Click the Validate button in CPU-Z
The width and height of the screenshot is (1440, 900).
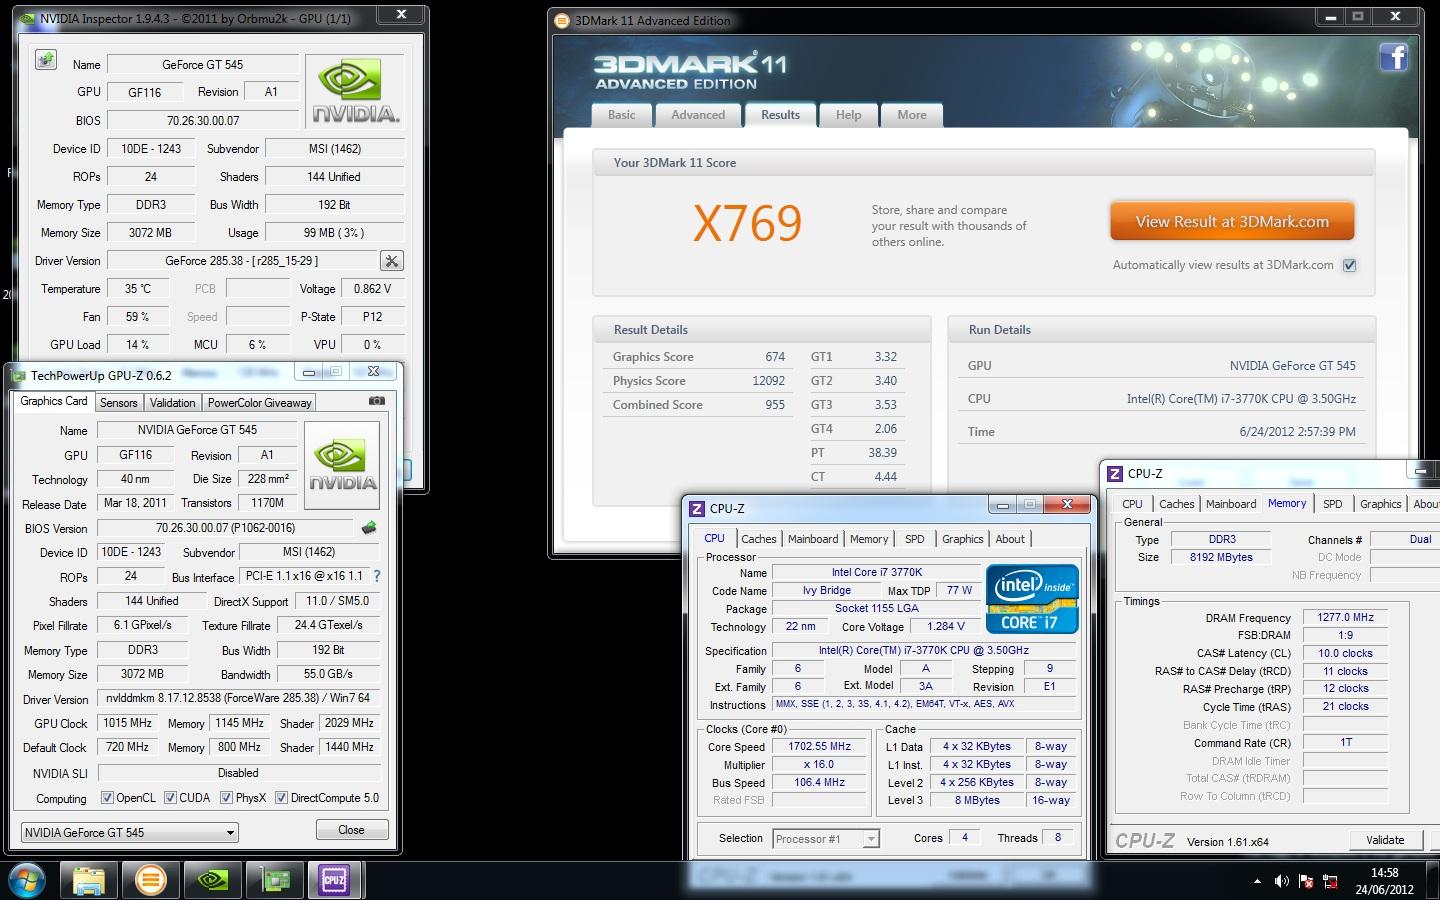1385,840
